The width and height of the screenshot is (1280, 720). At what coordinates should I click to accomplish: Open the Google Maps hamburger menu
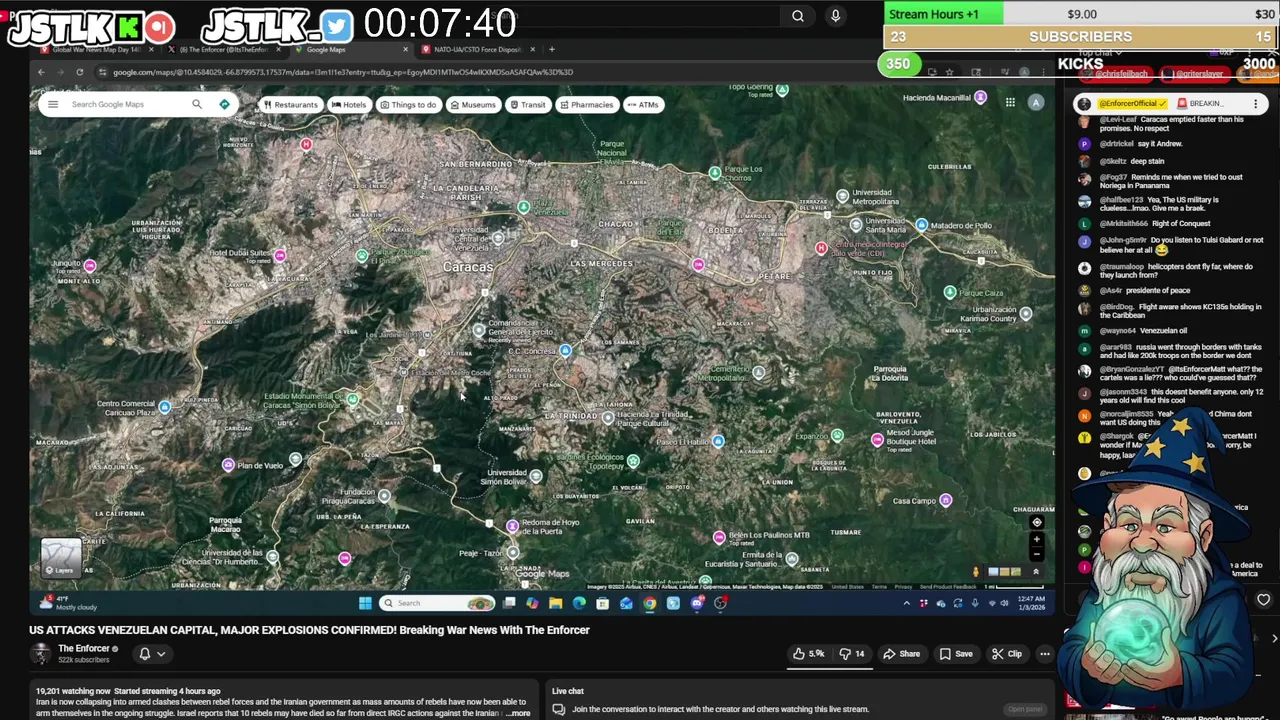(53, 104)
